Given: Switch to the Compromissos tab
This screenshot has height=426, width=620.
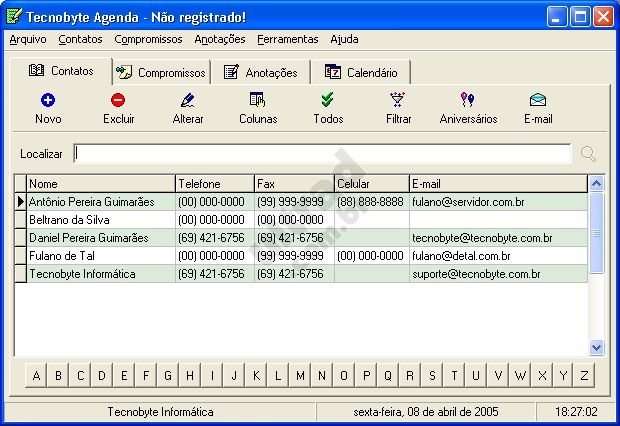Looking at the screenshot, I should (x=161, y=73).
